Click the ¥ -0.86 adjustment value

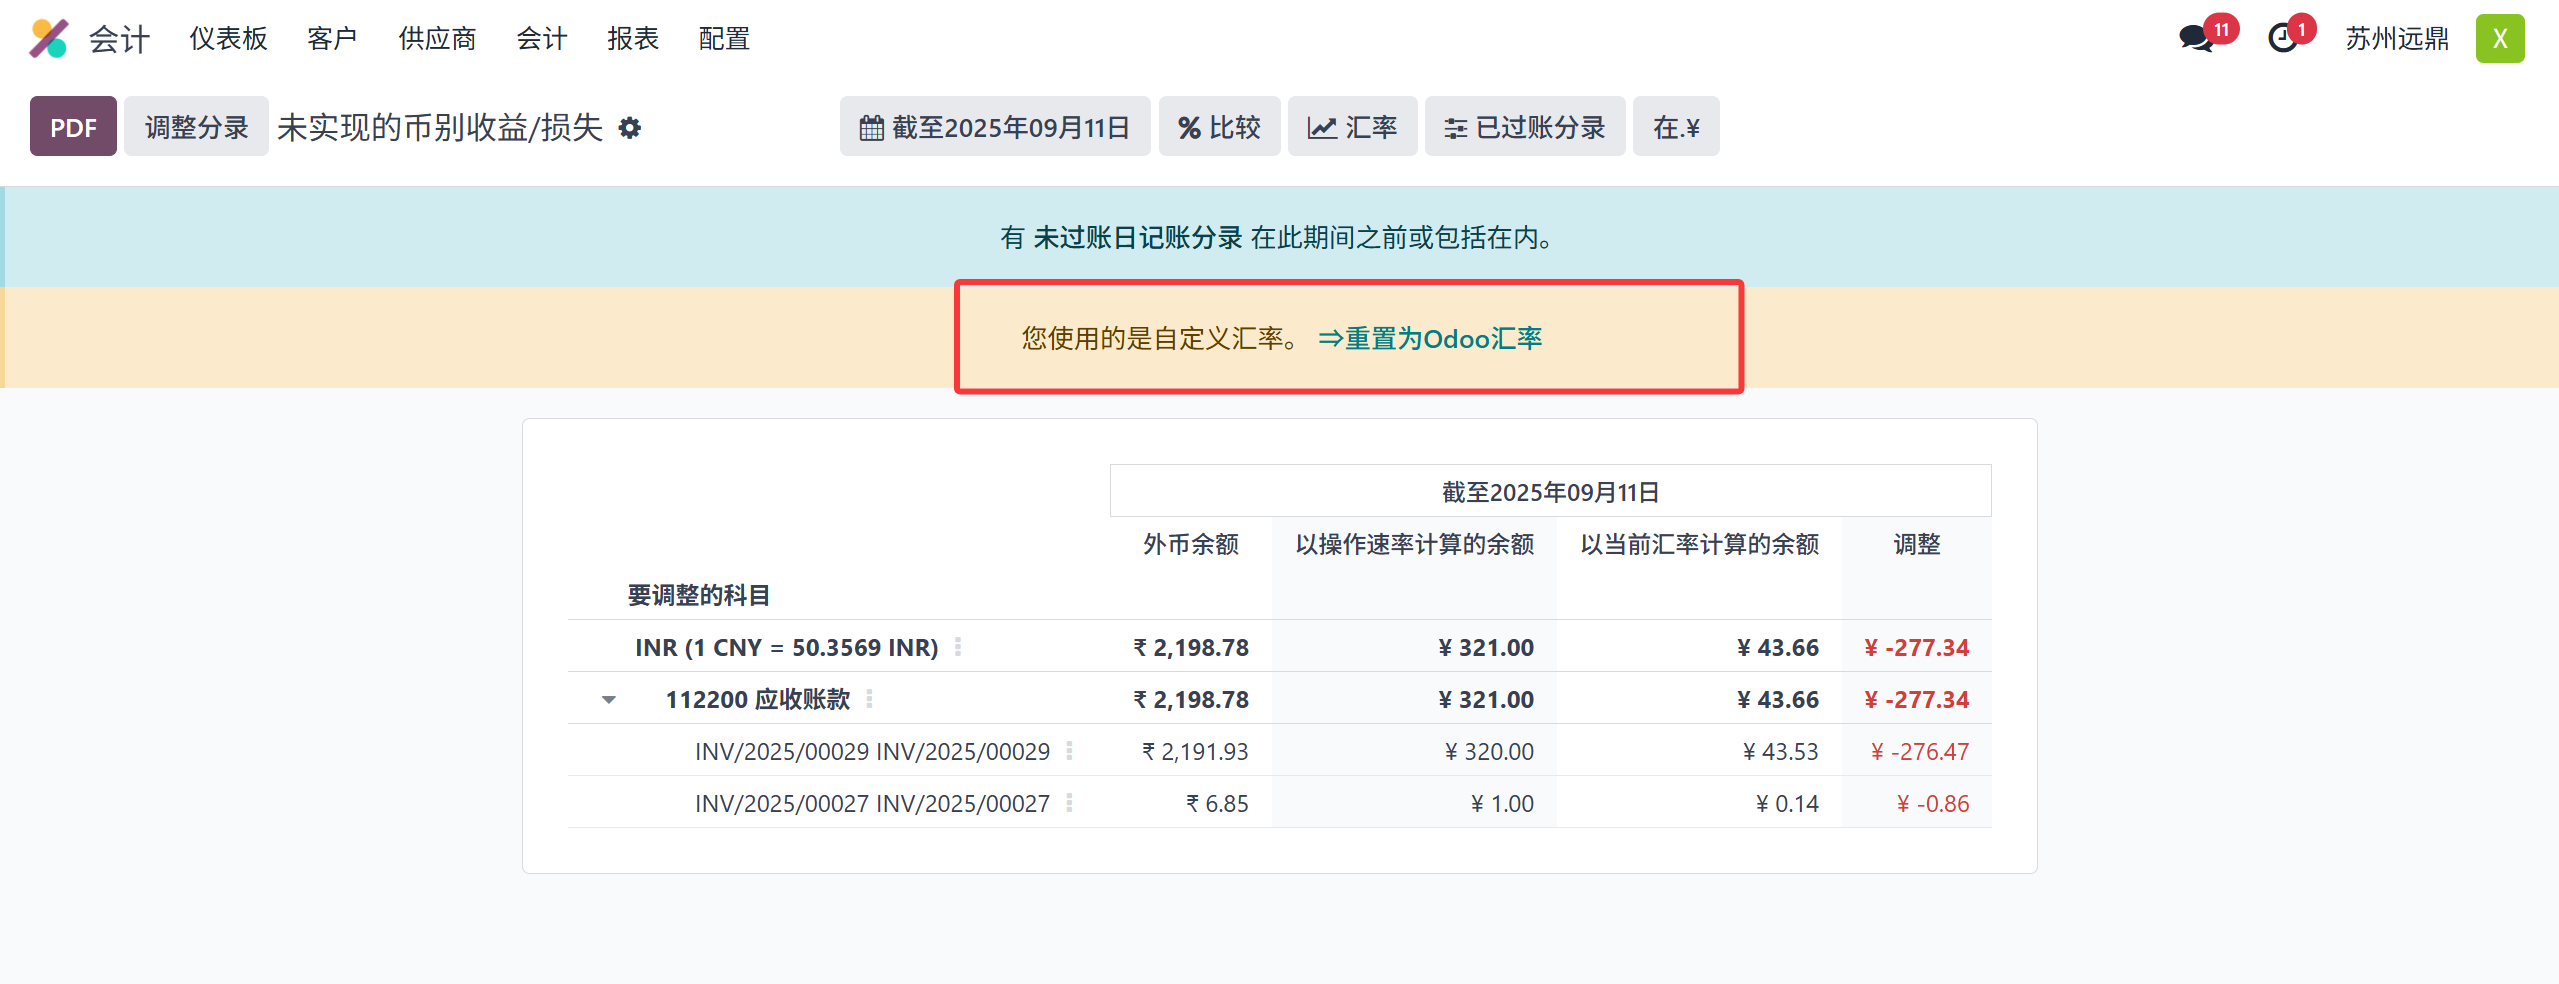pos(1932,803)
